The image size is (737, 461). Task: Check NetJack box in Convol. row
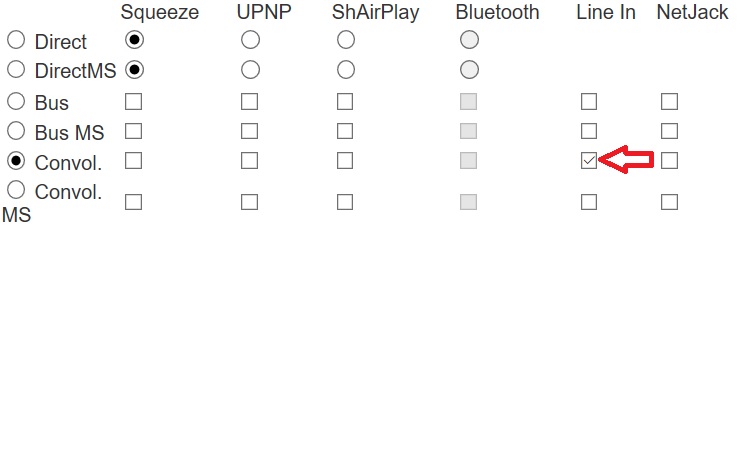click(669, 160)
